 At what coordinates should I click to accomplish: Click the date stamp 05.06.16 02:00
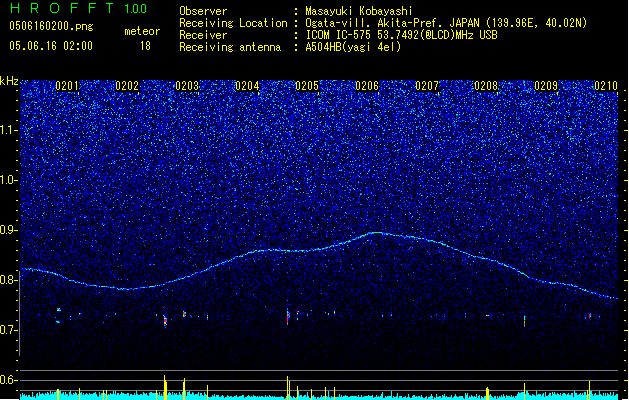pyautogui.click(x=51, y=46)
